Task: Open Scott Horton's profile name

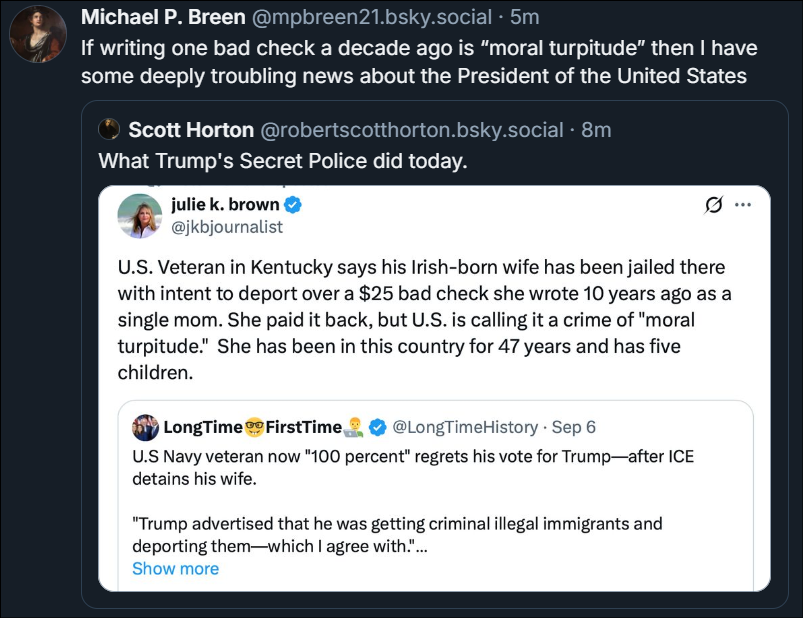Action: pos(191,130)
